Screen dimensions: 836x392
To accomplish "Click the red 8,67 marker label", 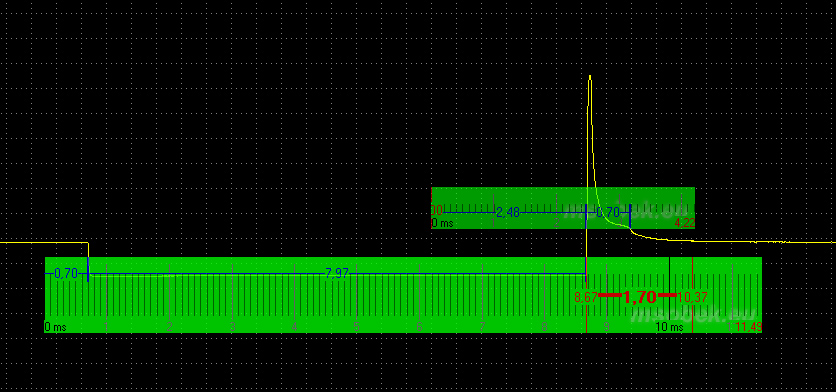I will [586, 297].
